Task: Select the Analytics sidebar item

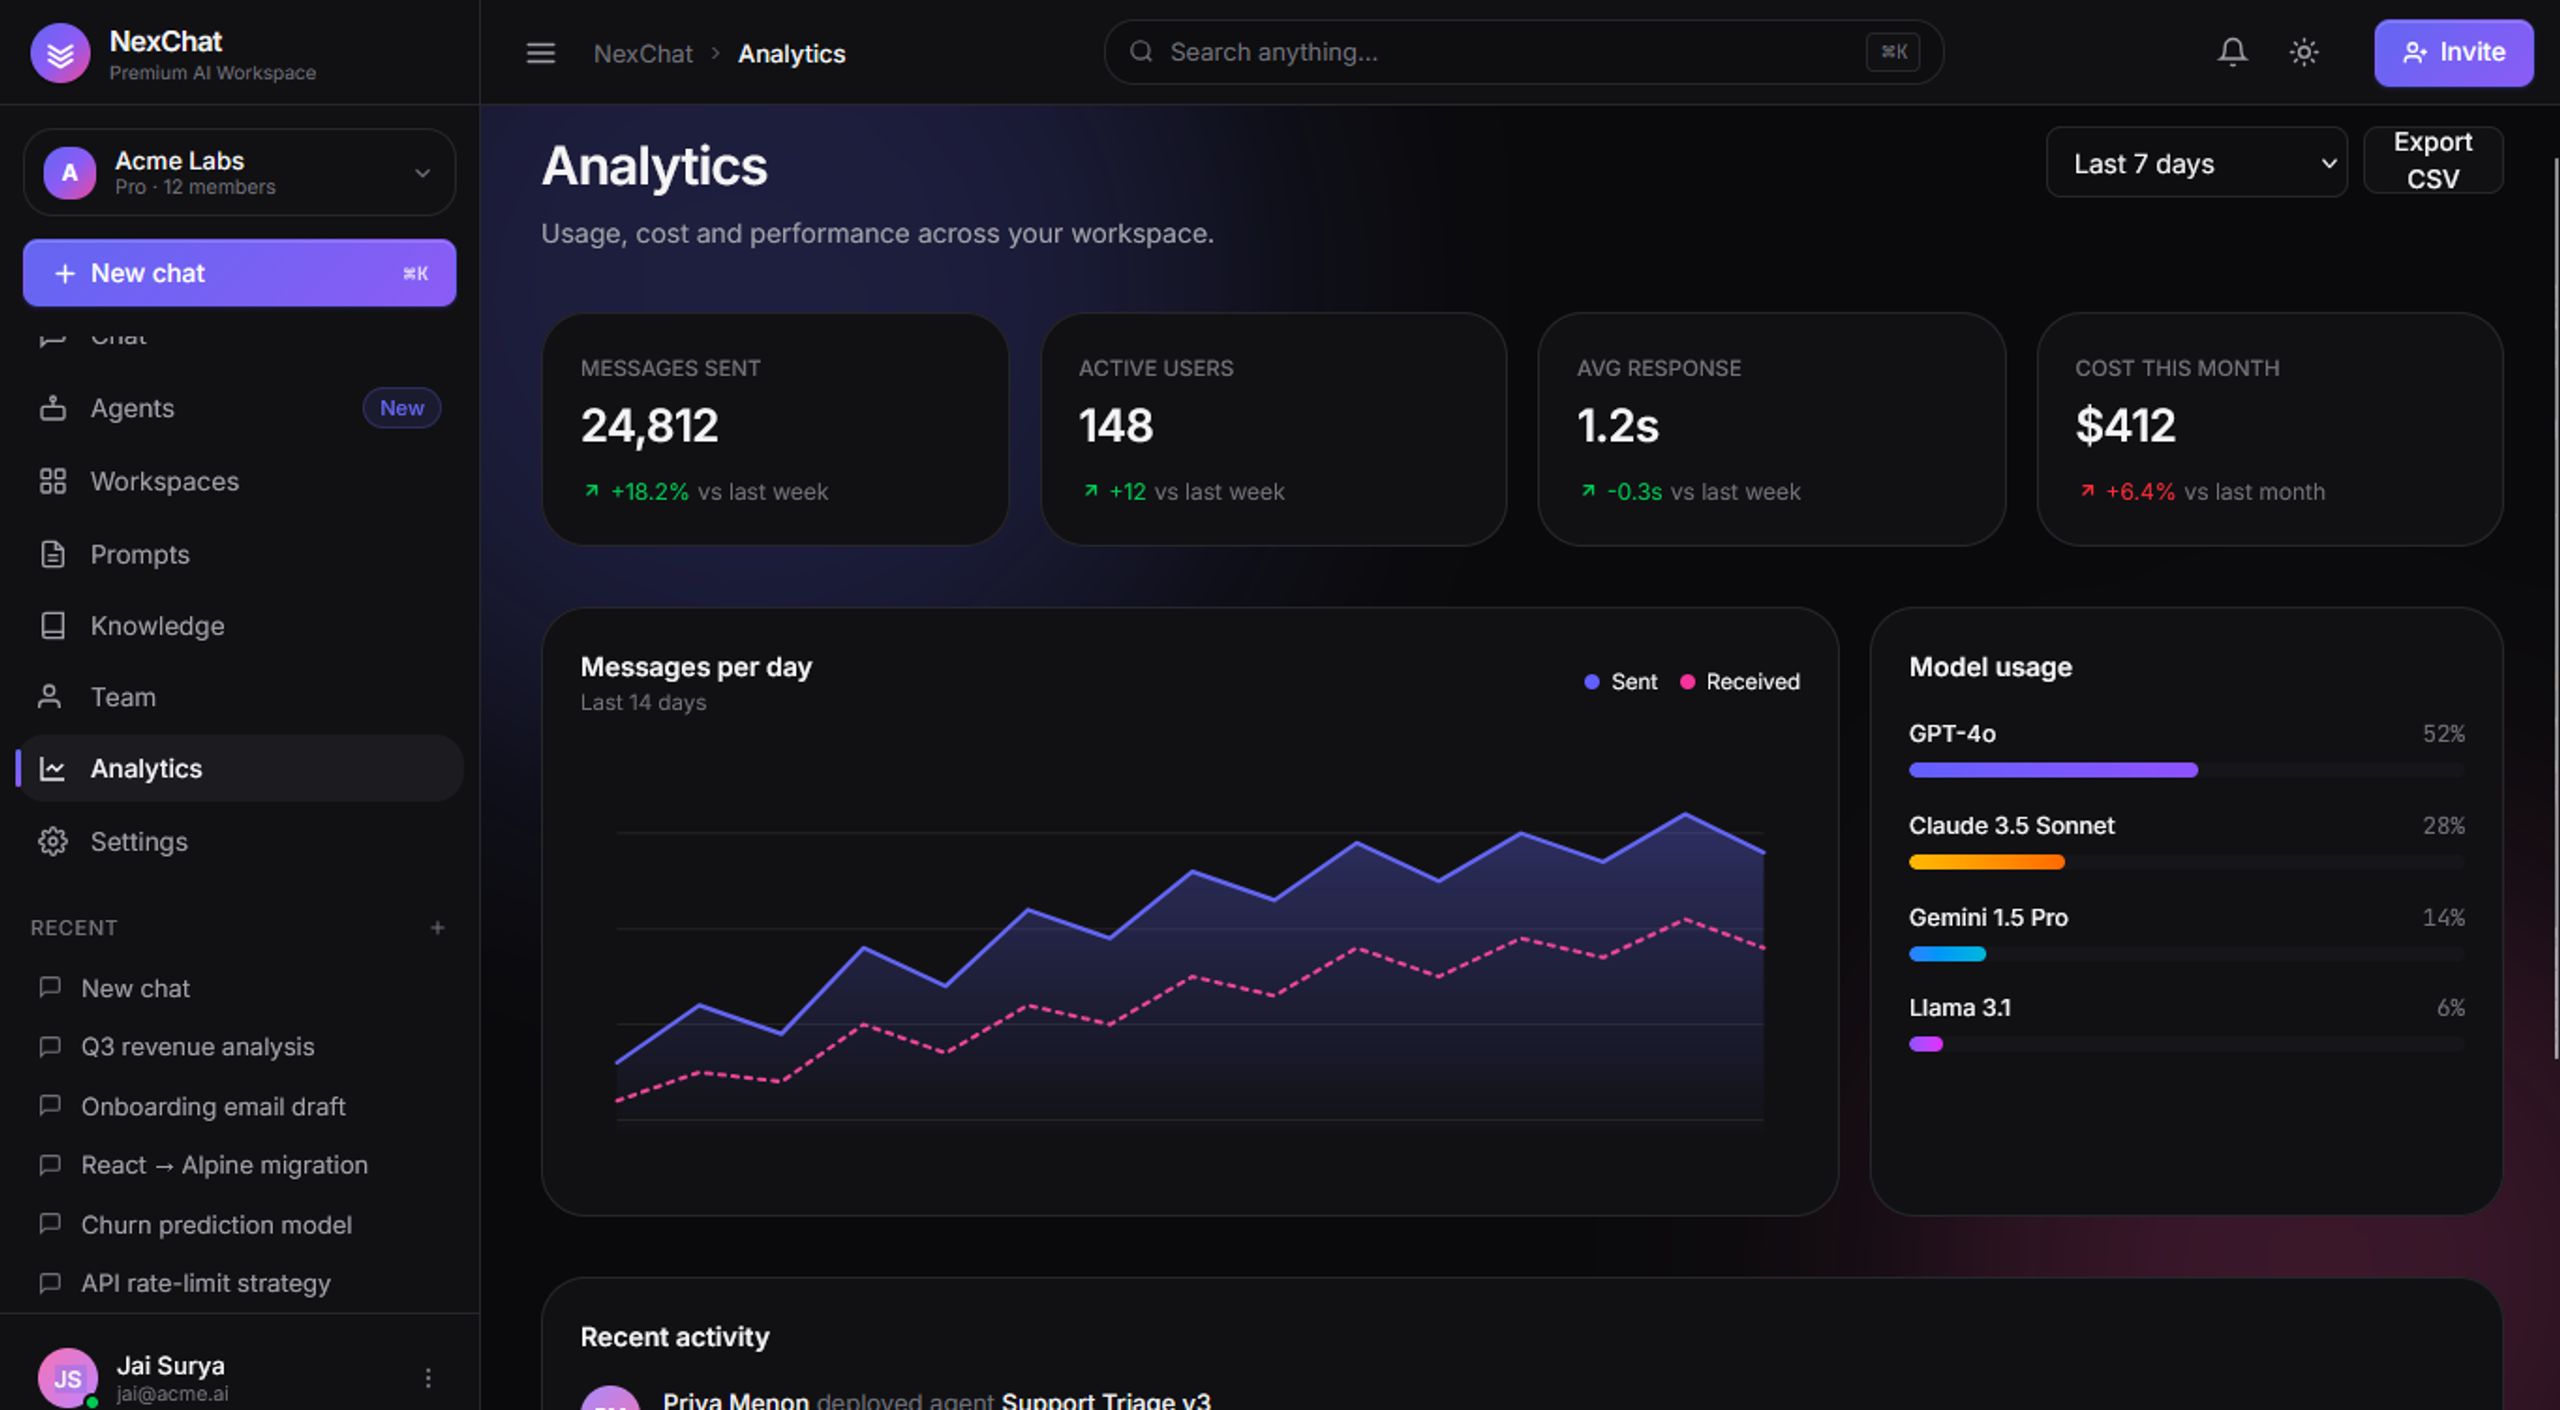Action: pyautogui.click(x=241, y=768)
